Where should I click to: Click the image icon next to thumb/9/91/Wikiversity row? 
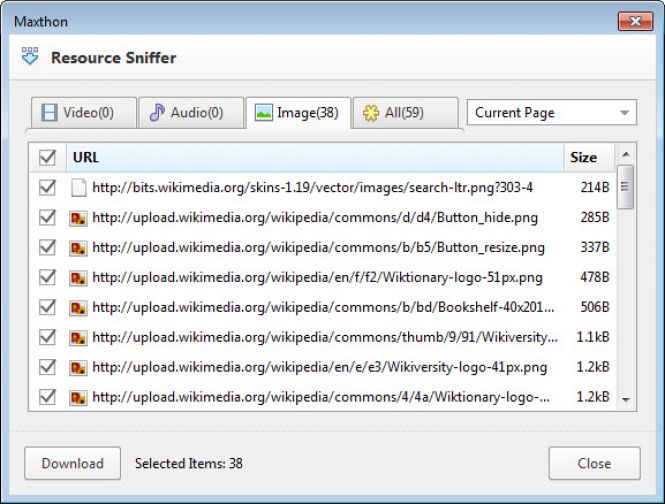tap(78, 338)
